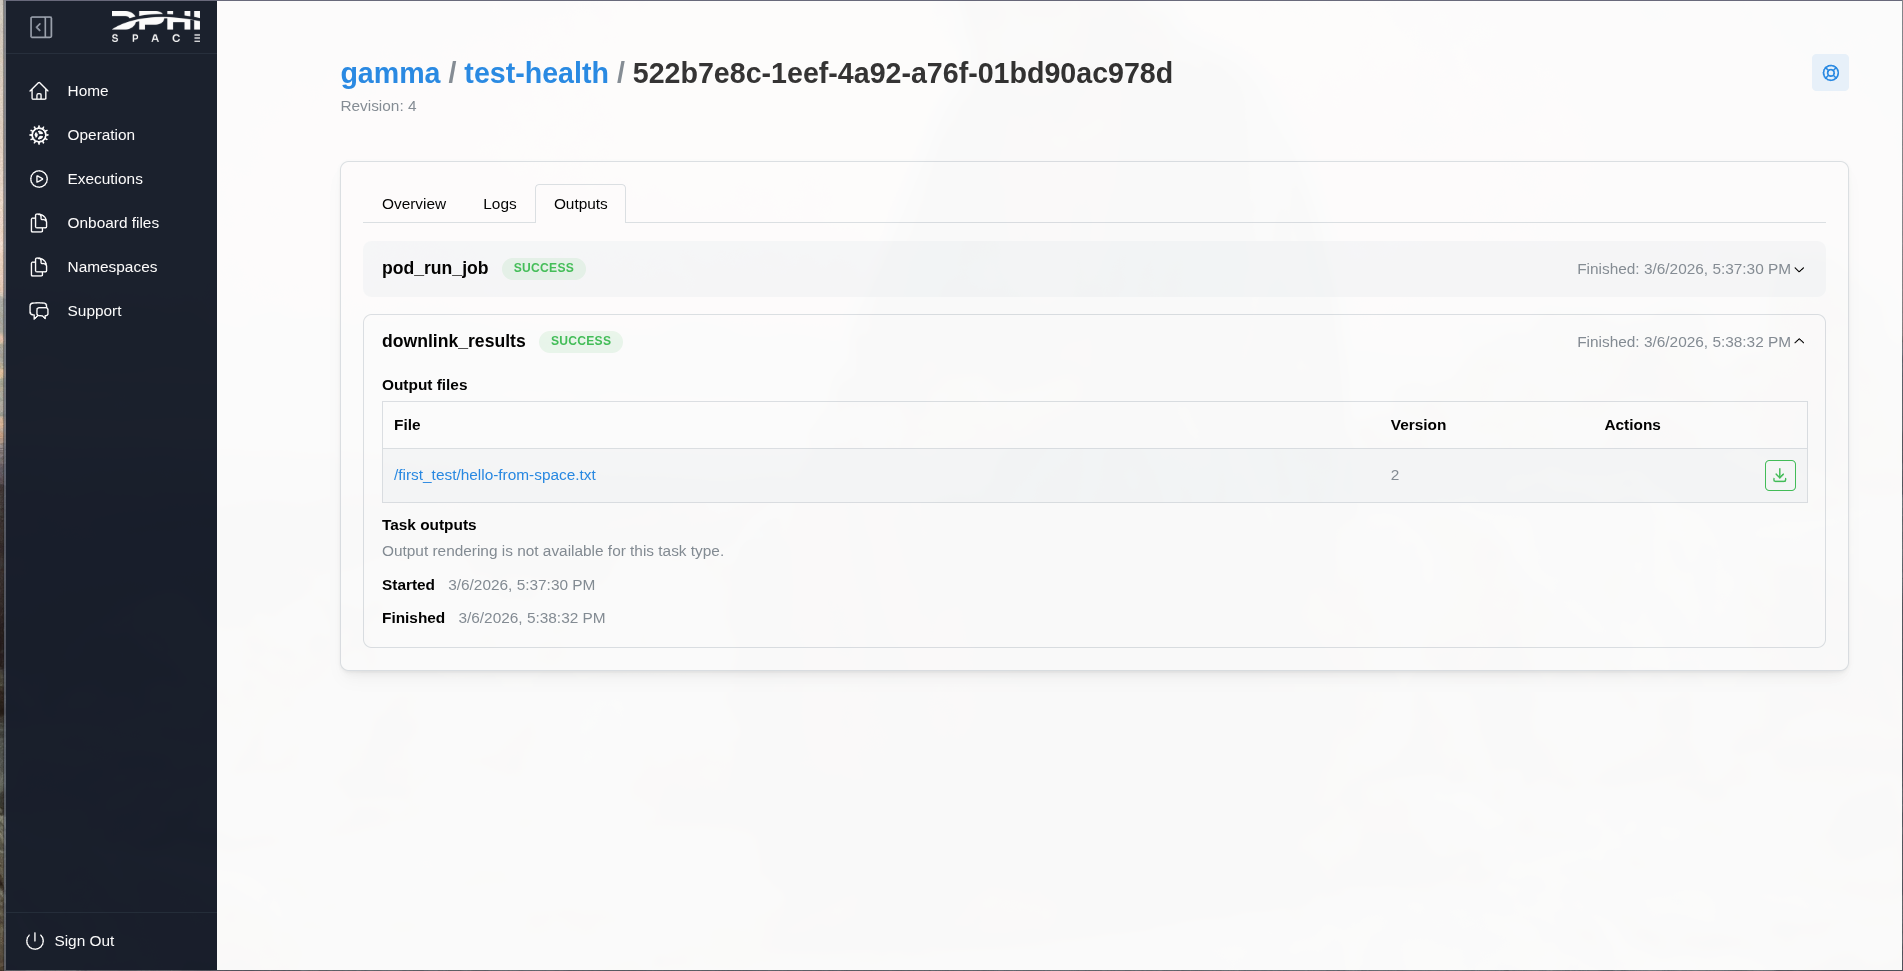Viewport: 1903px width, 971px height.
Task: Click the Revision: 4 text
Action: click(x=378, y=106)
